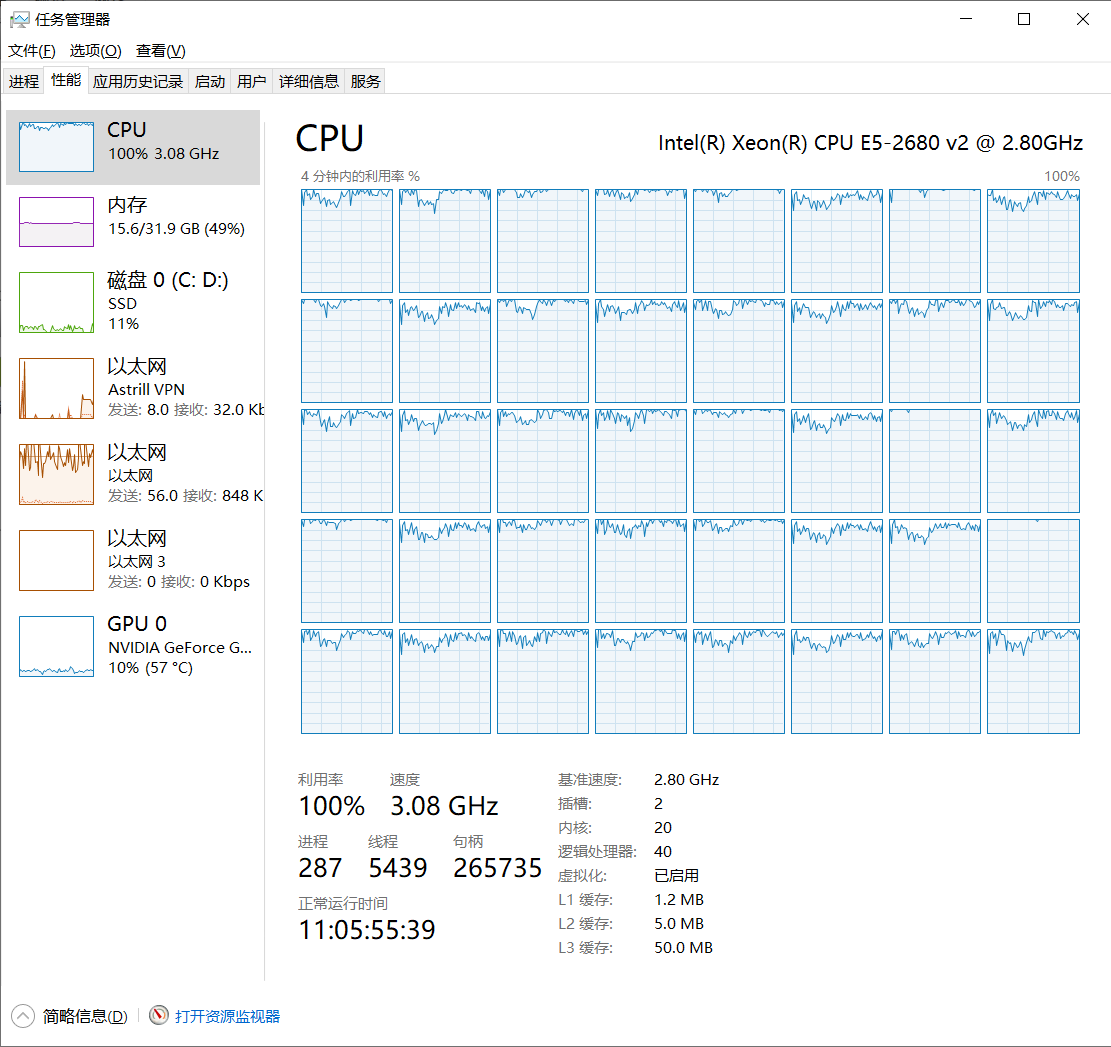Select the 以太网 3 entry
The image size is (1111, 1047).
coord(133,560)
